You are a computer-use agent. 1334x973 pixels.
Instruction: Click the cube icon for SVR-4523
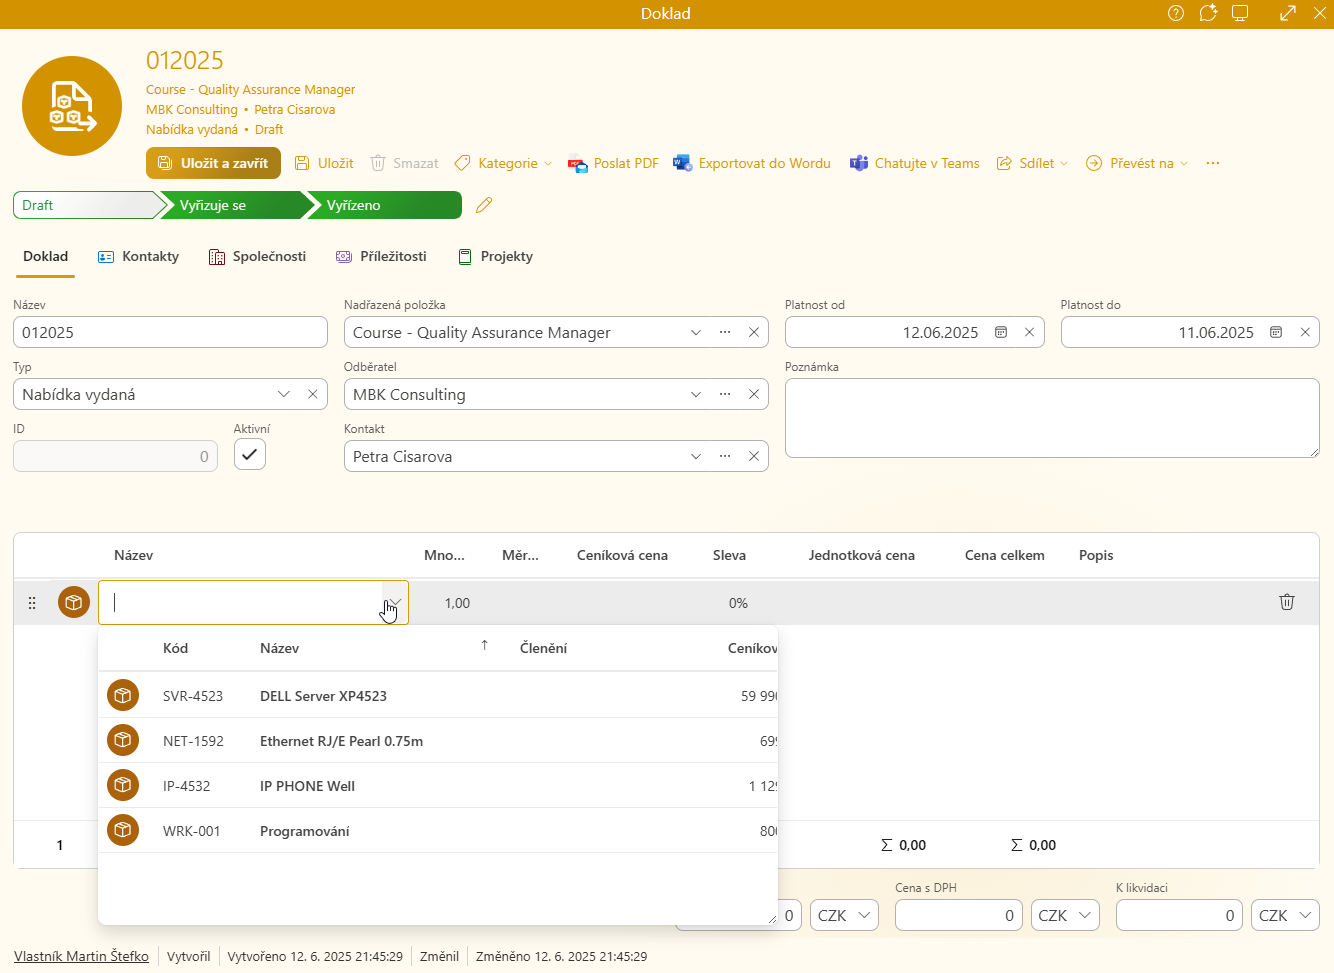(123, 695)
